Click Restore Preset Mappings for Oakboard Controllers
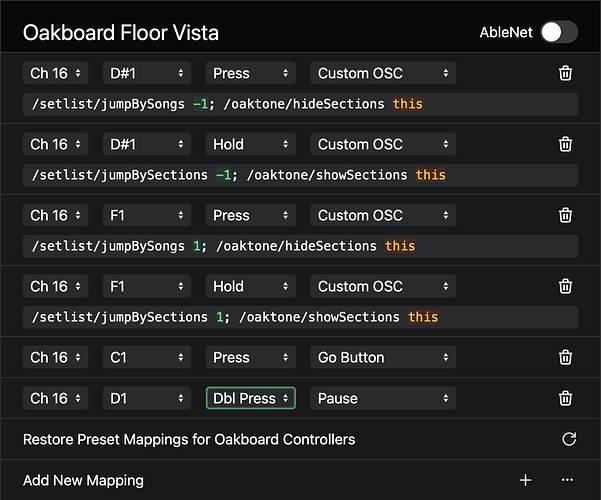The image size is (601, 500). tap(189, 439)
